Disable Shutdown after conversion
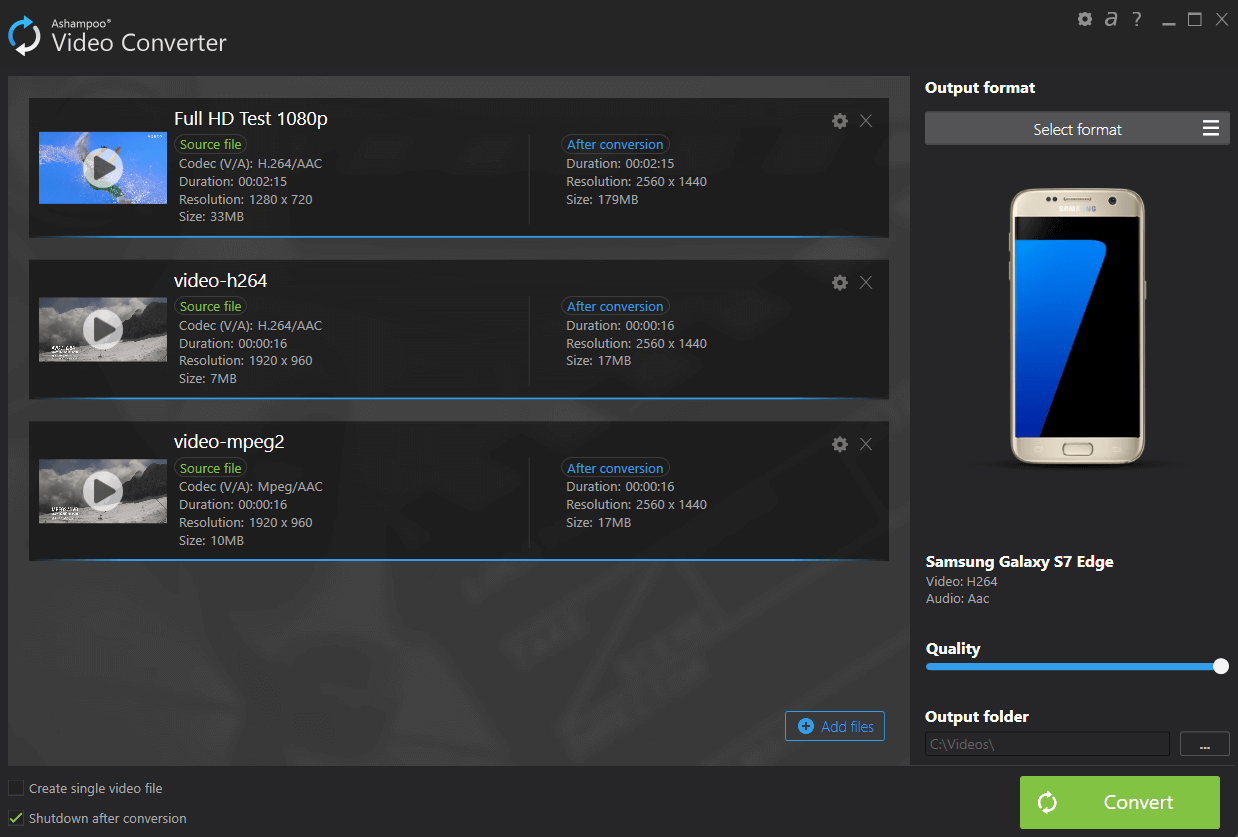 [x=15, y=817]
